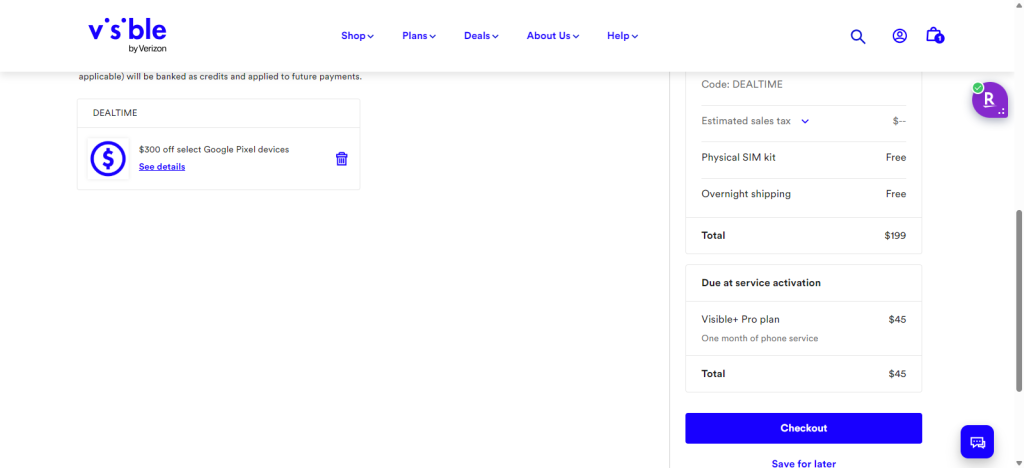Remove DEALTIME promo with trash icon
1024x468 pixels.
tap(342, 159)
